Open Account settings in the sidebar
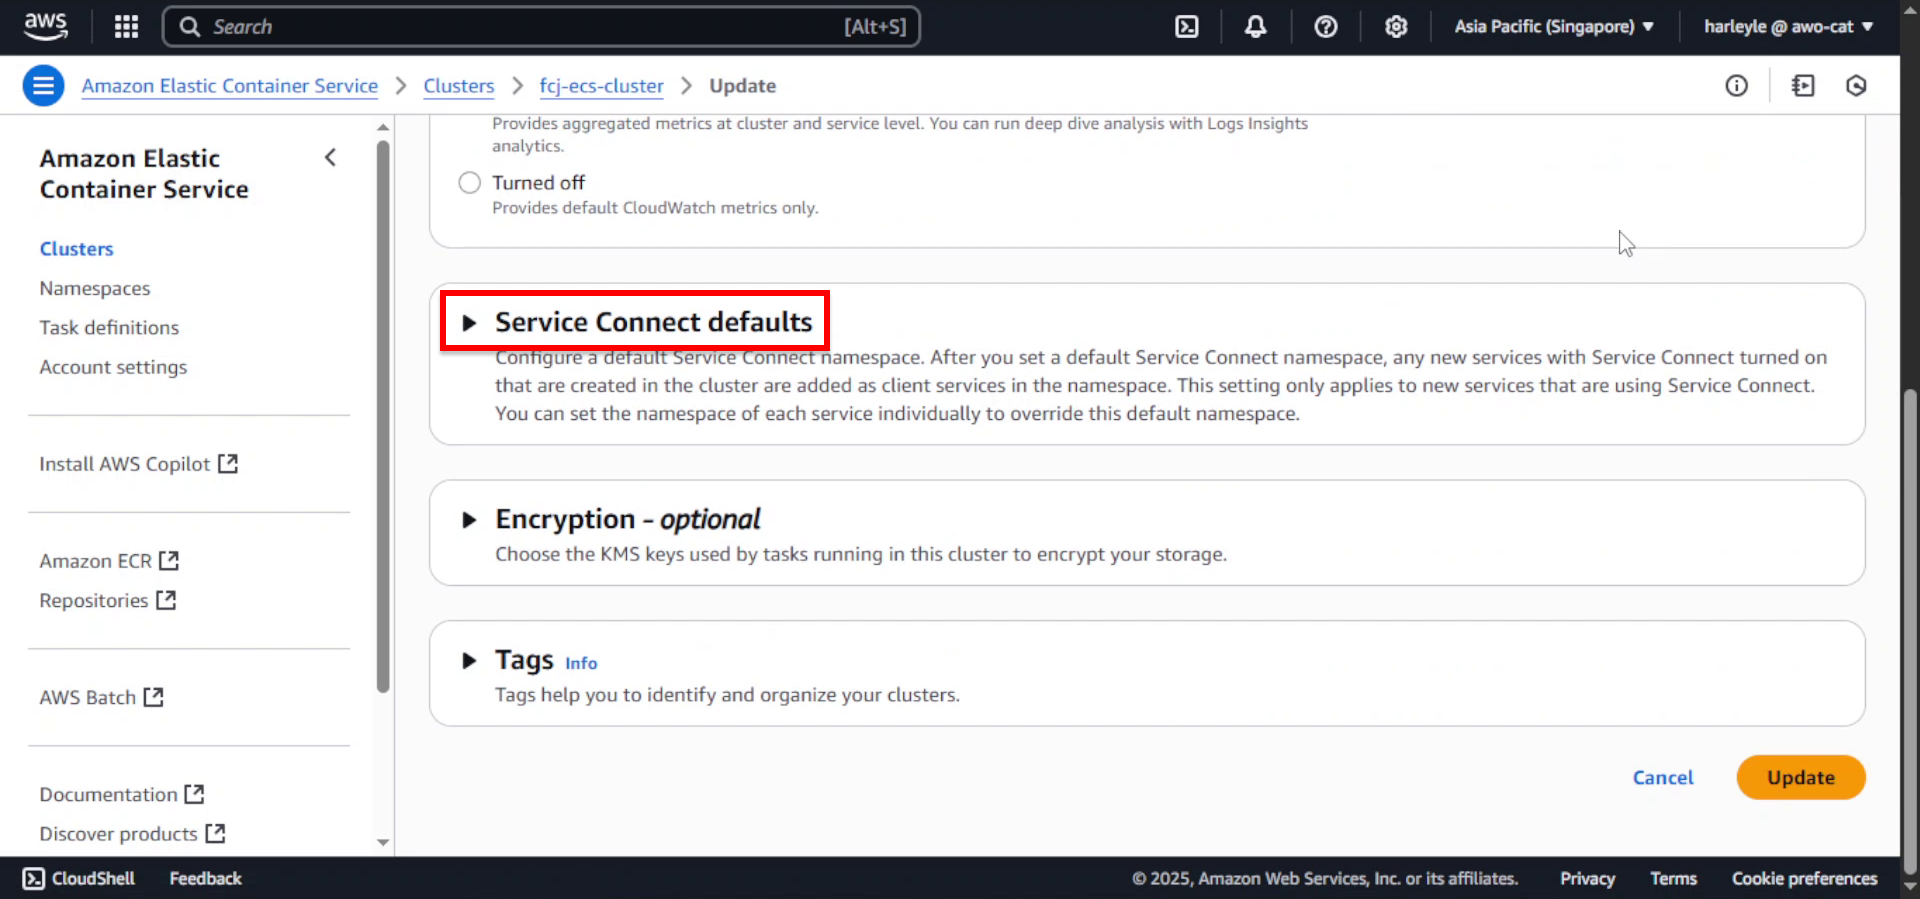This screenshot has width=1920, height=899. click(x=113, y=367)
